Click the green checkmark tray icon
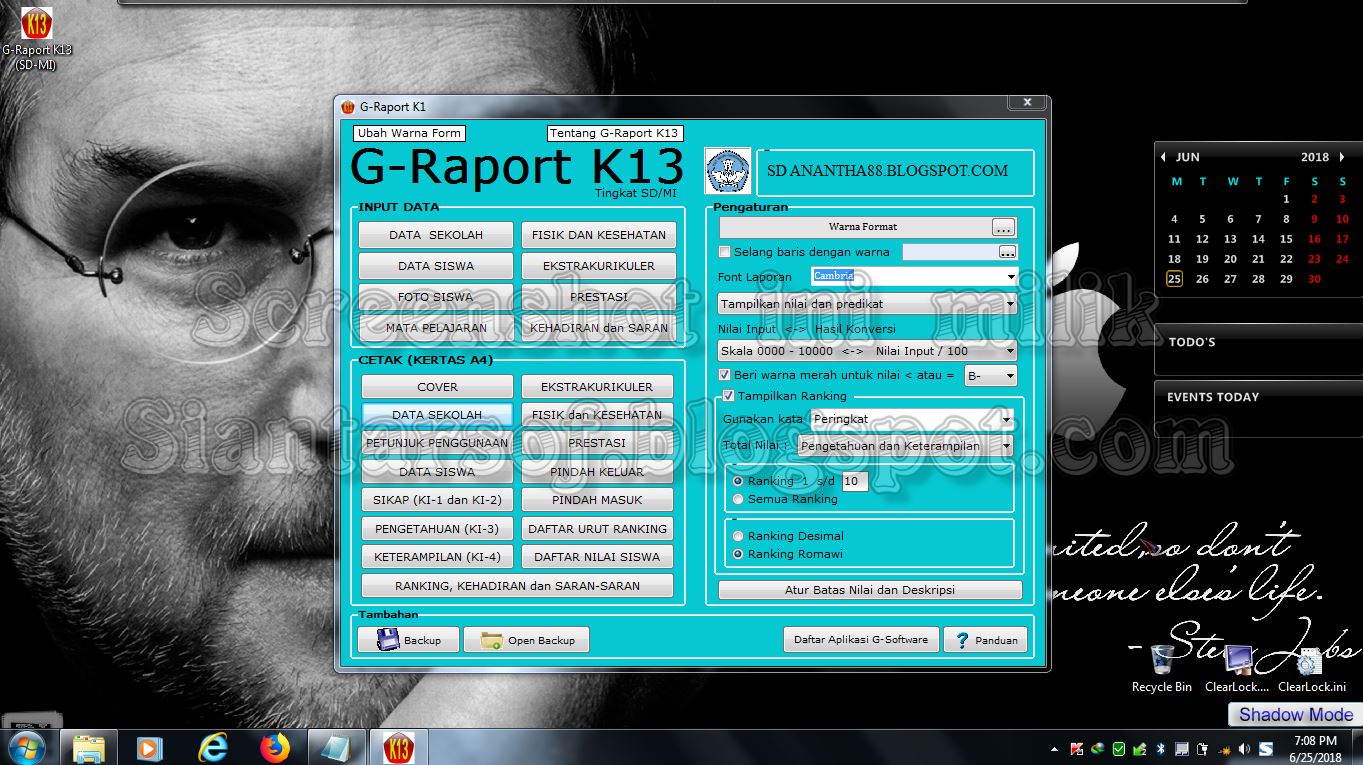 click(x=1119, y=748)
